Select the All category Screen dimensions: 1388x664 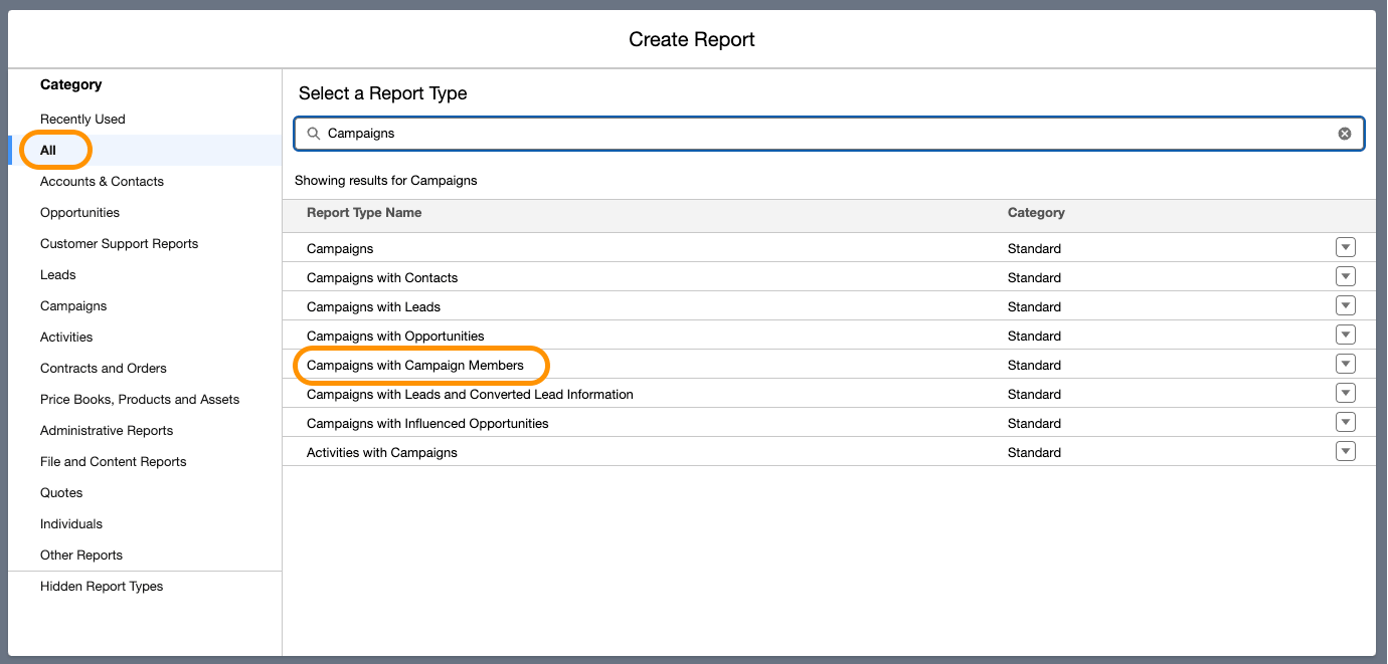(48, 149)
